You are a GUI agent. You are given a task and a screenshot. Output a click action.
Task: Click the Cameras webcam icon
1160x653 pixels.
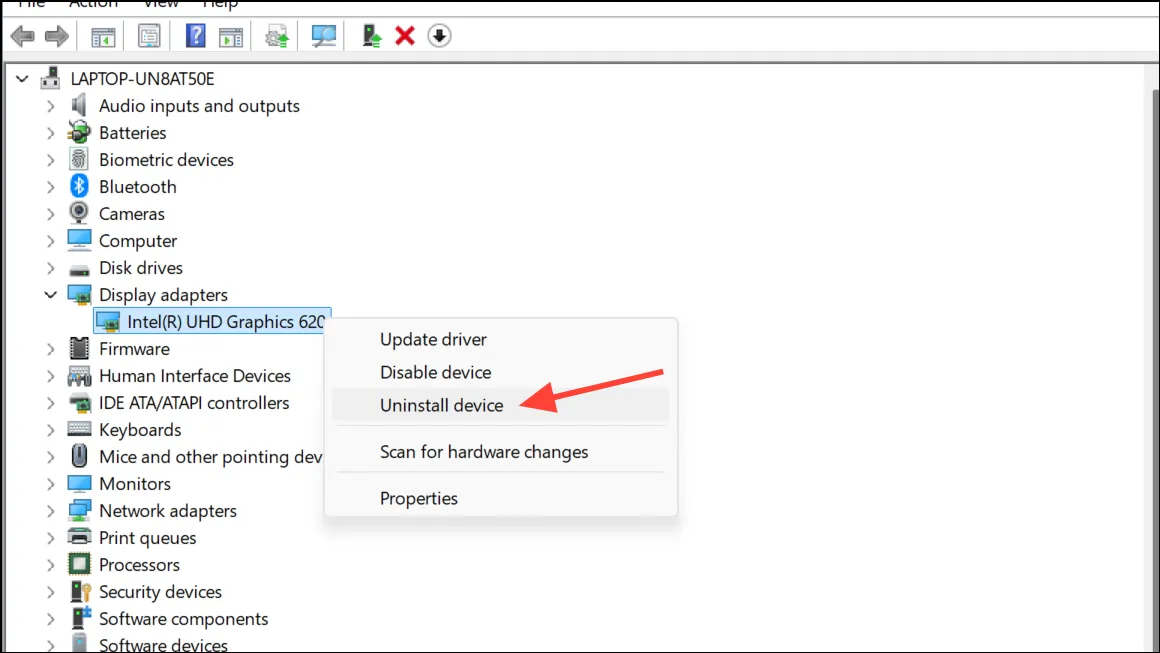78,213
